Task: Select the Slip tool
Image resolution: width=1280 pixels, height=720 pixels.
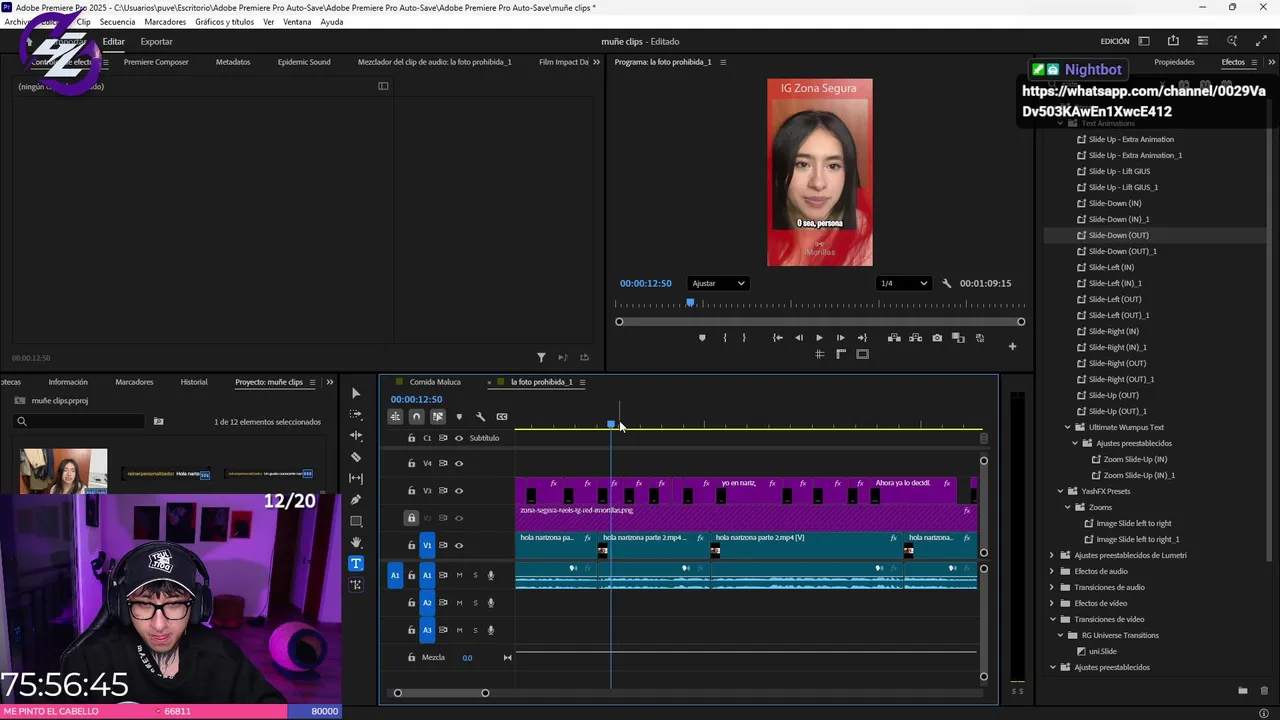Action: click(x=356, y=478)
